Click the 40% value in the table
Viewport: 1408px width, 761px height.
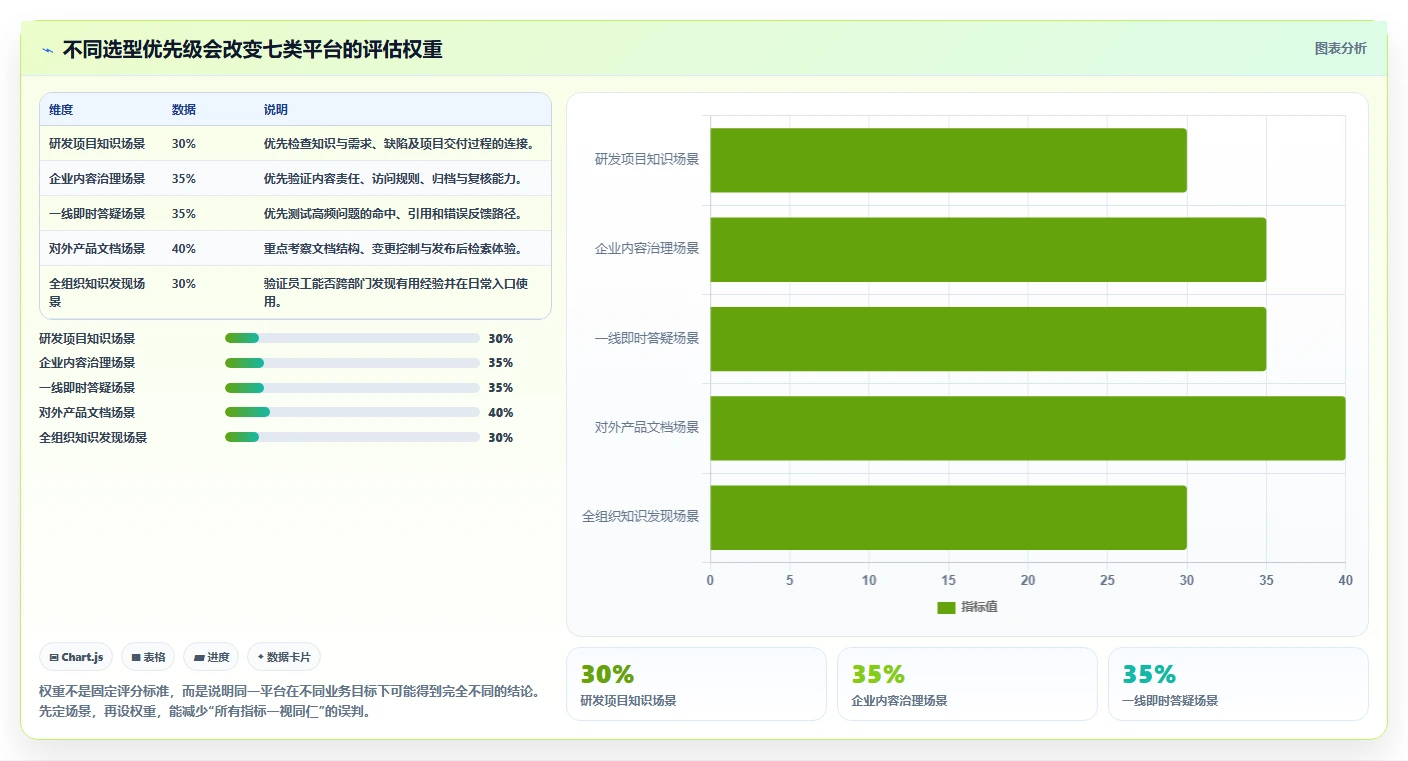pyautogui.click(x=184, y=249)
